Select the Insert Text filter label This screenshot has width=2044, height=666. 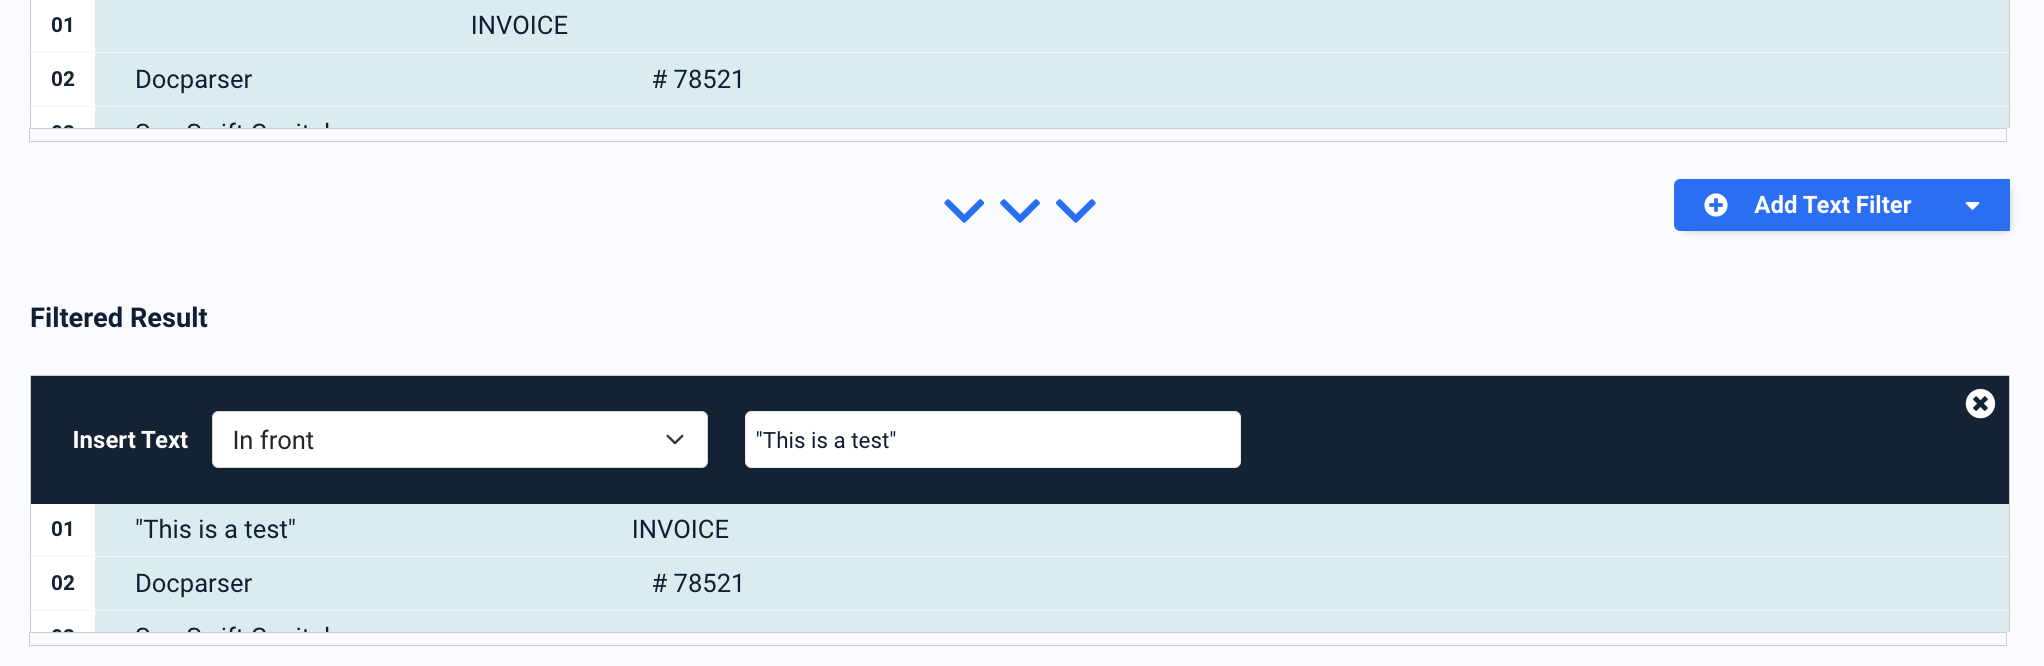[x=129, y=440]
